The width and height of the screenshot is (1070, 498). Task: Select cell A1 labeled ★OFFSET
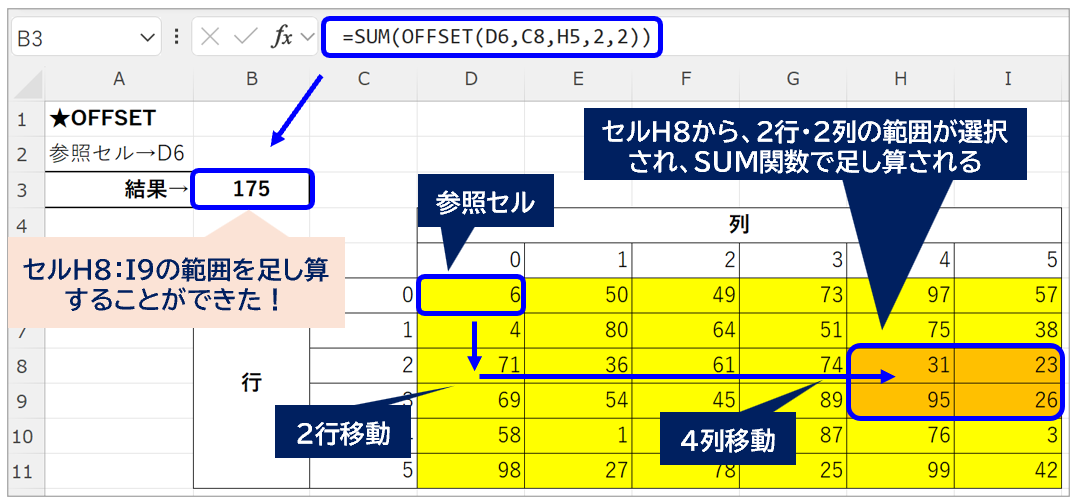click(x=119, y=119)
